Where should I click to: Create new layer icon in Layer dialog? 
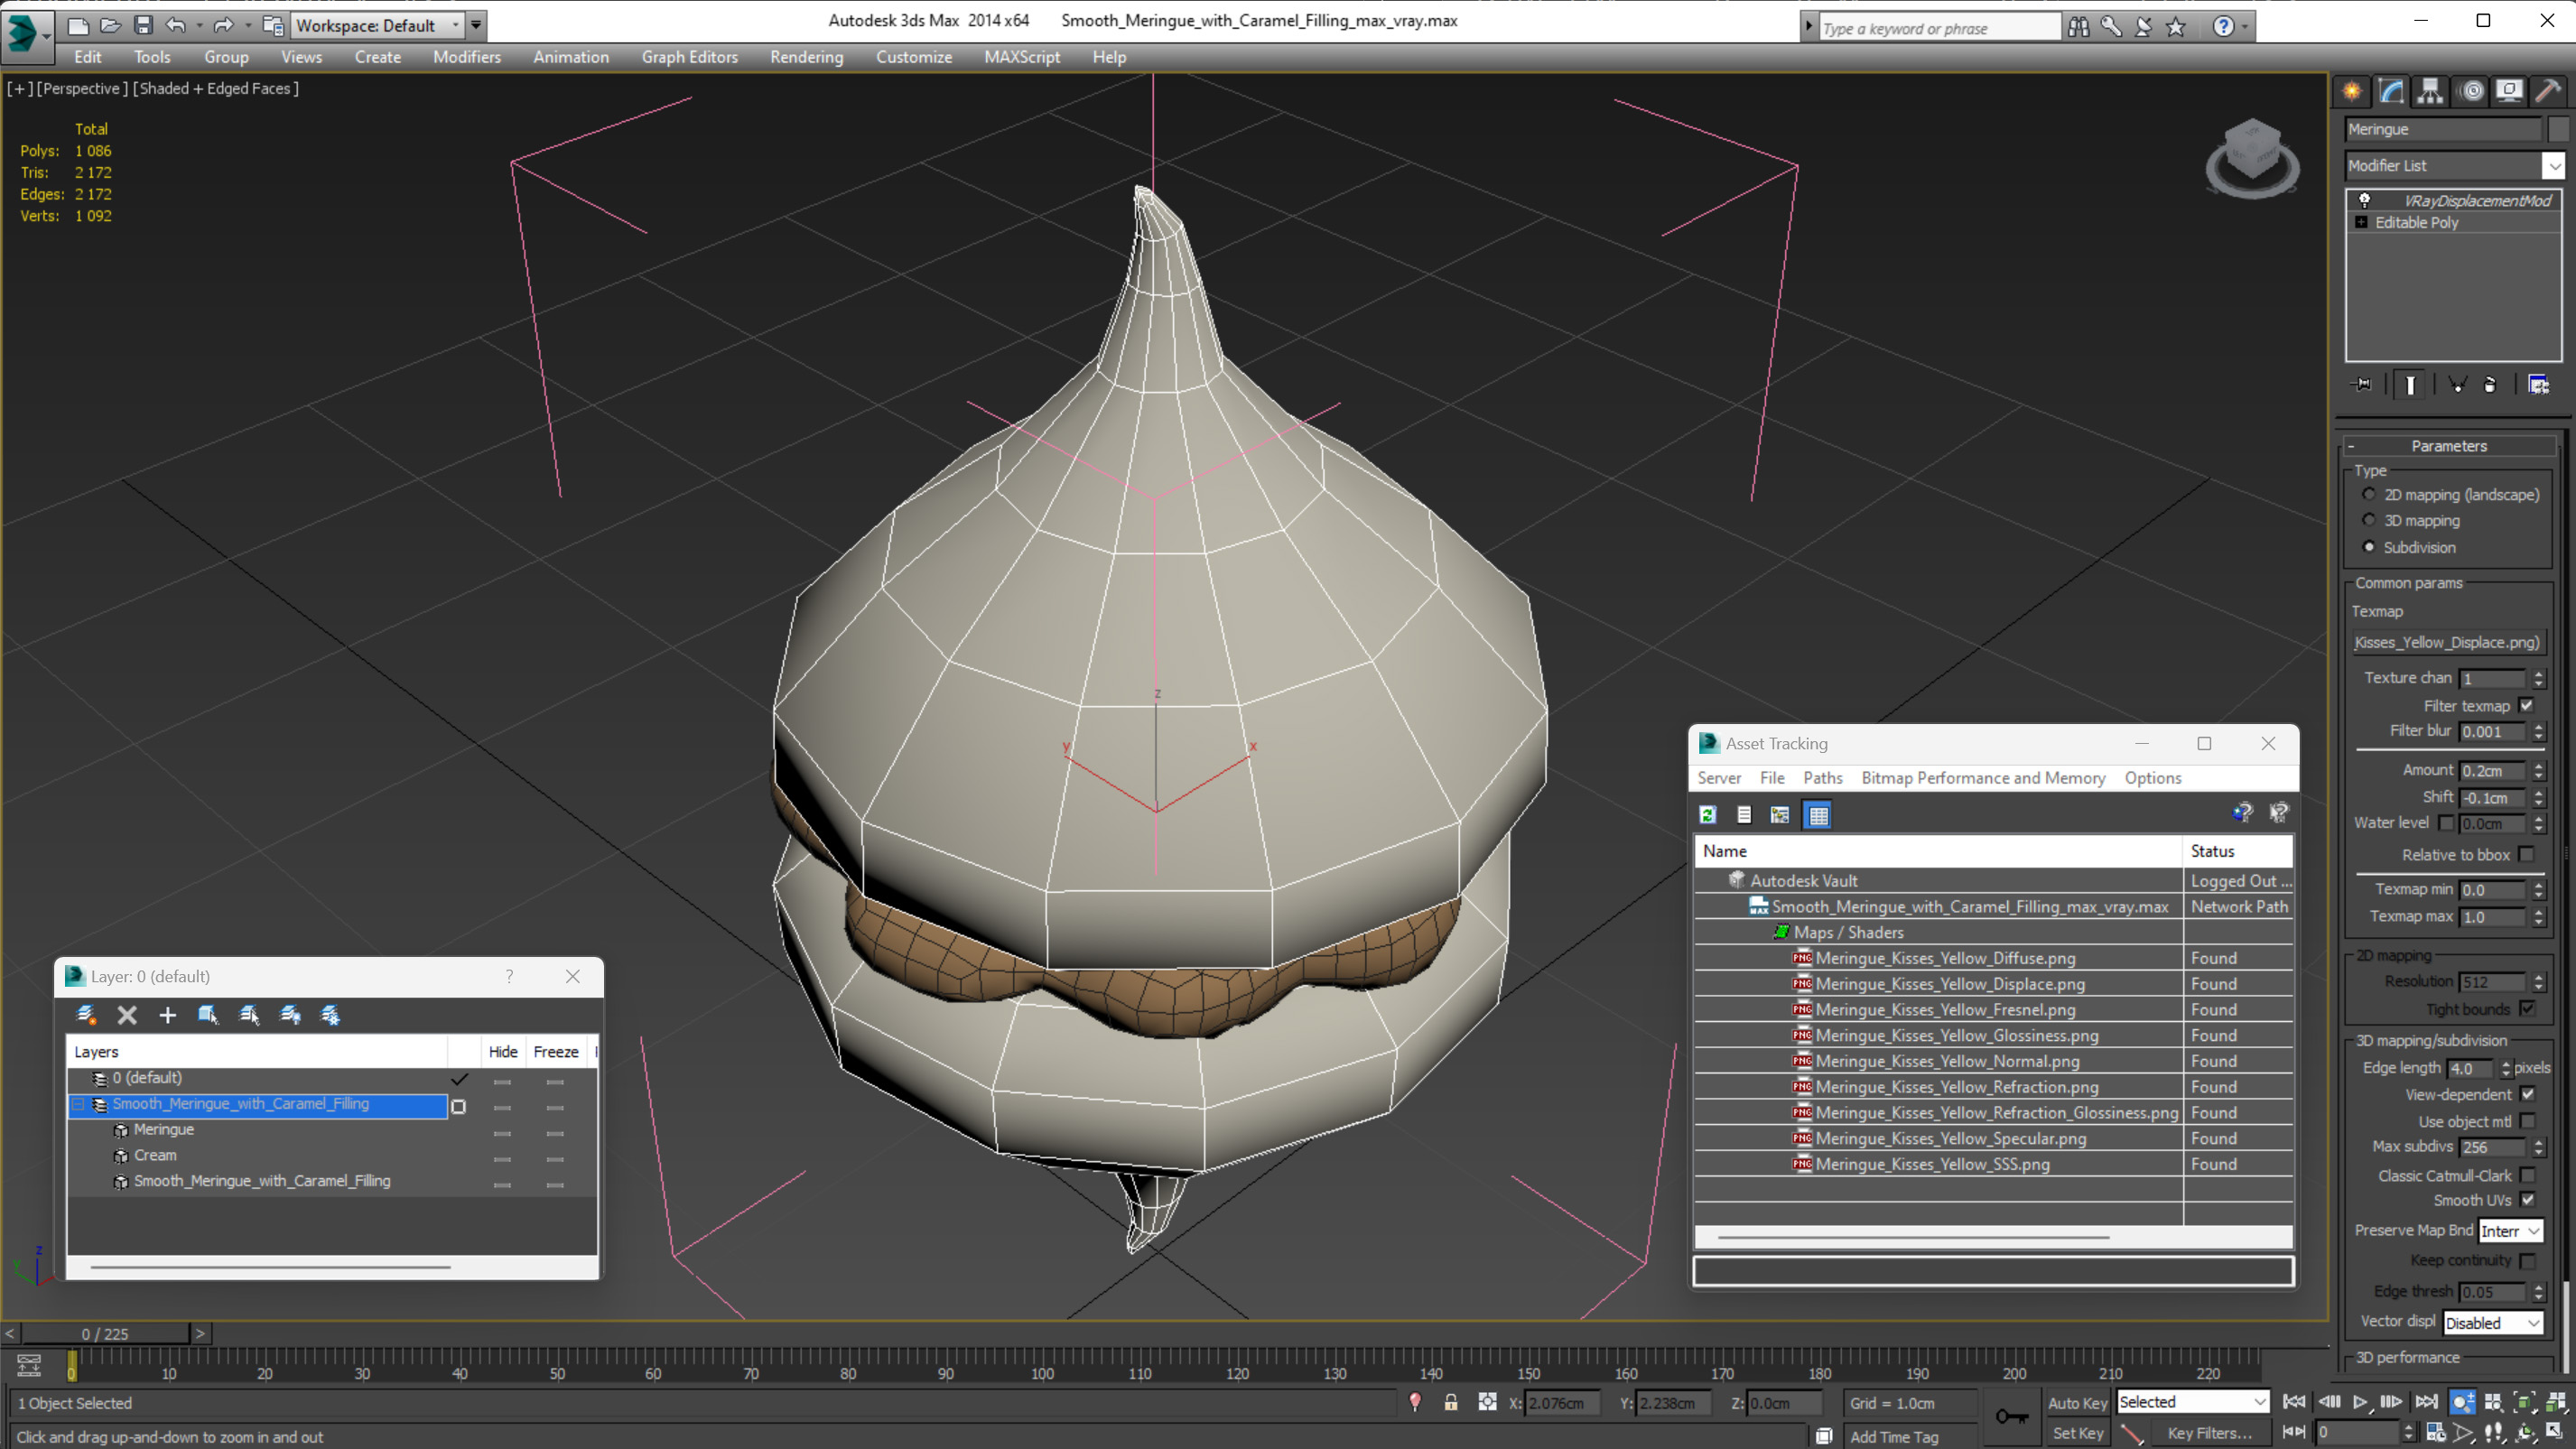(x=86, y=1015)
